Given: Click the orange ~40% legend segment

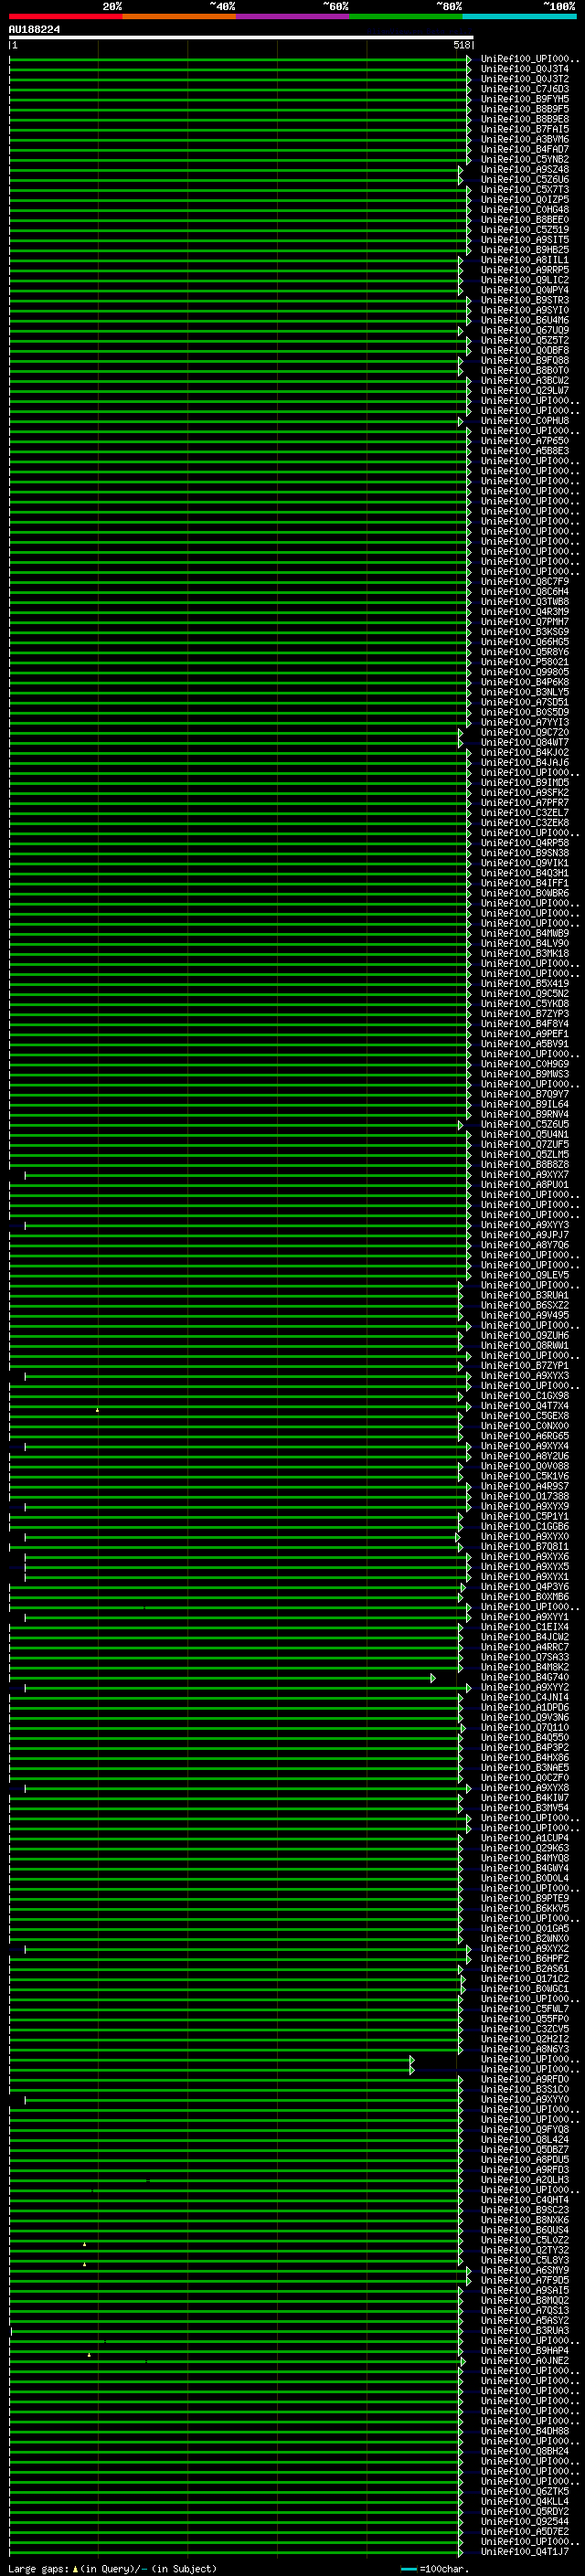Looking at the screenshot, I should click(x=179, y=17).
